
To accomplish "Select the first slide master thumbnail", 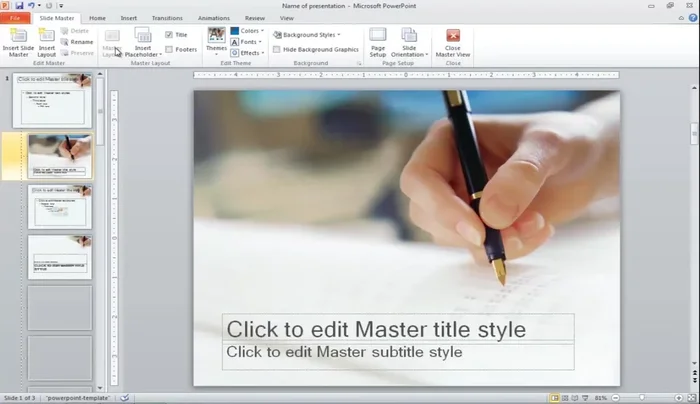I will tap(52, 101).
